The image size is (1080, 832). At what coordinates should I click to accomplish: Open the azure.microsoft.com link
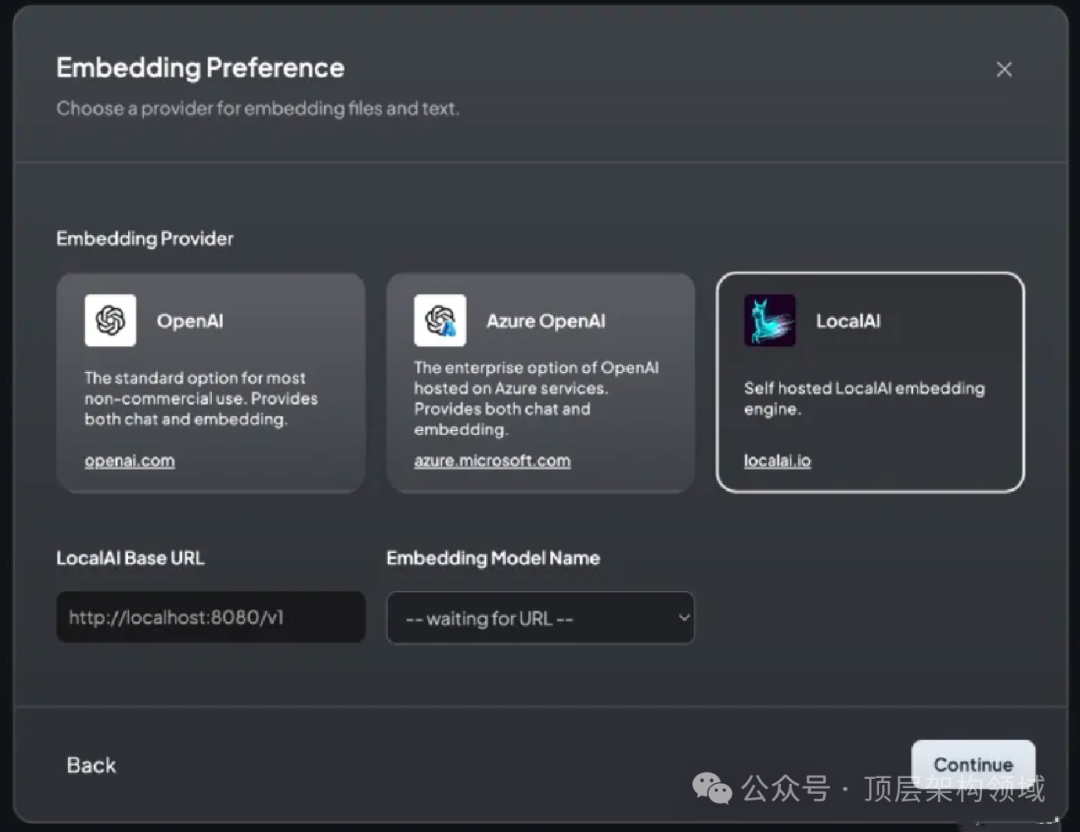click(492, 461)
